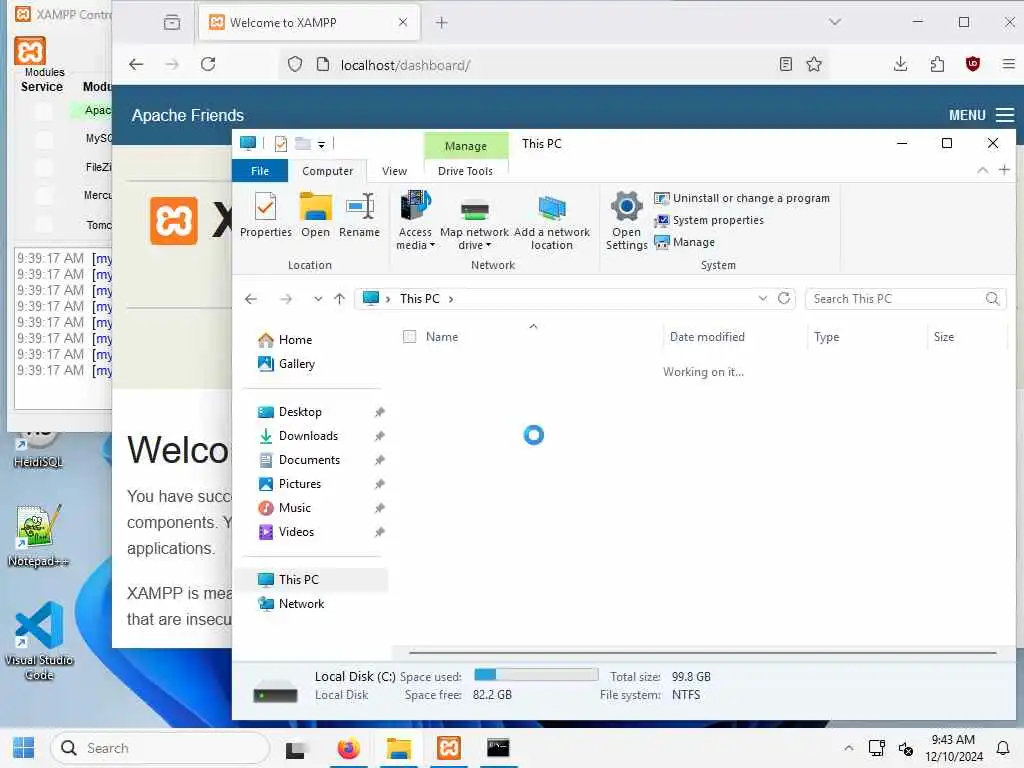Click the chevron after This PC in the breadcrumb

451,298
